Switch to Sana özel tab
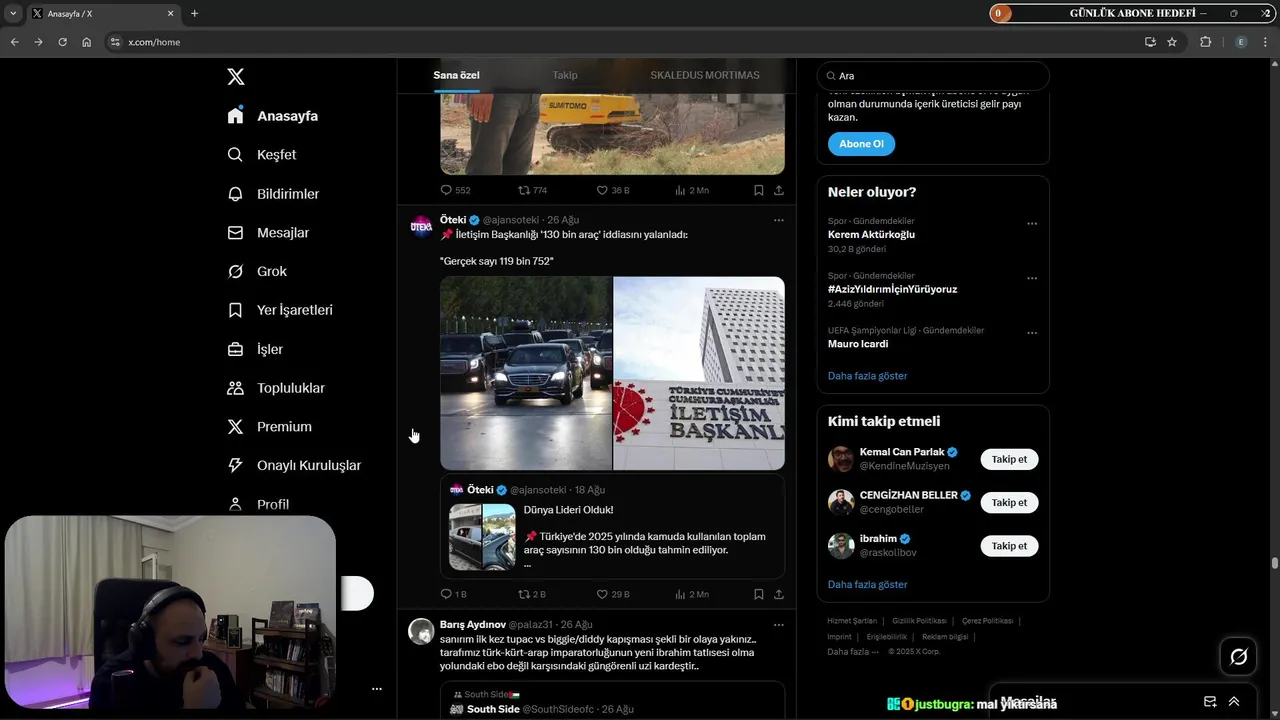Screen dimensions: 1280x720 [x=456, y=75]
